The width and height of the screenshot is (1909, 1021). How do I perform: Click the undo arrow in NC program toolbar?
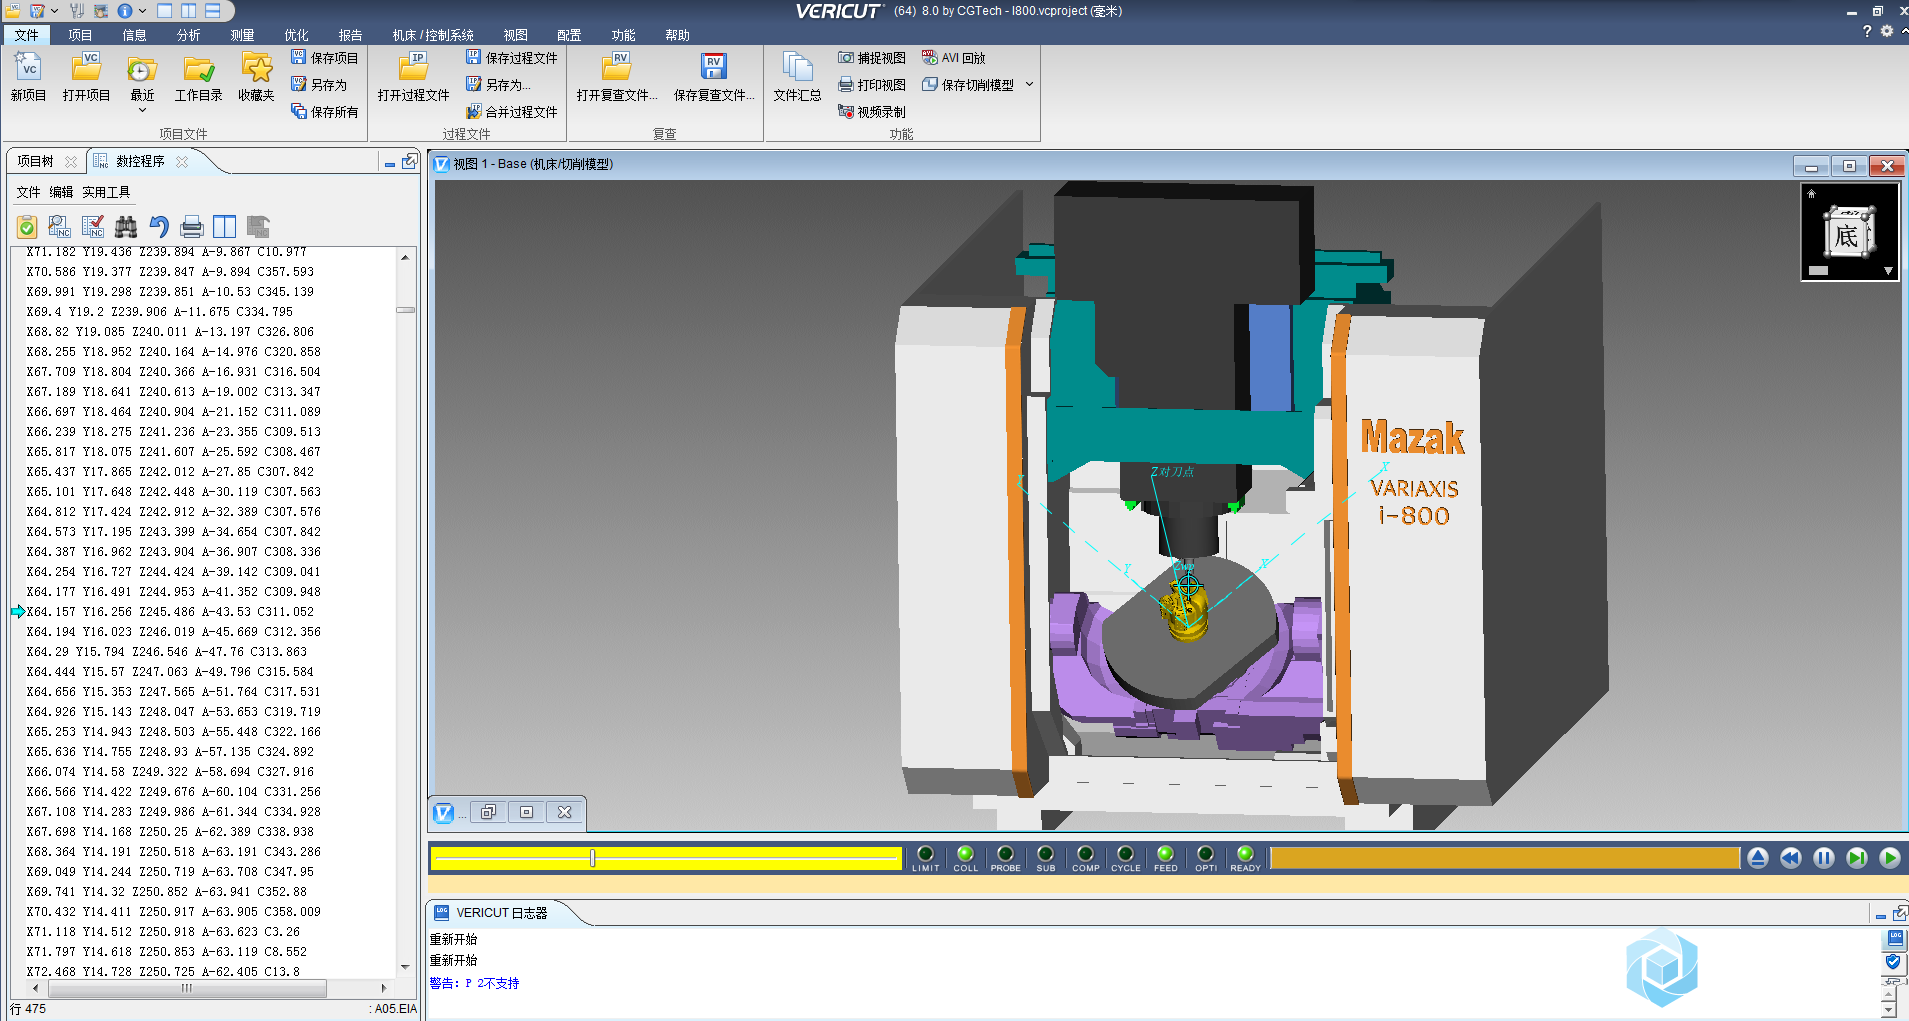(159, 227)
